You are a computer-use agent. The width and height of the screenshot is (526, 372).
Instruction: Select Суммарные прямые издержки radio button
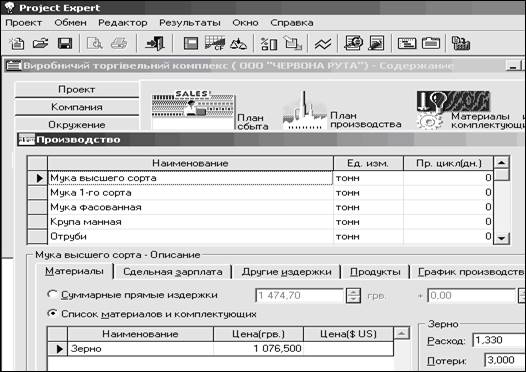52,295
